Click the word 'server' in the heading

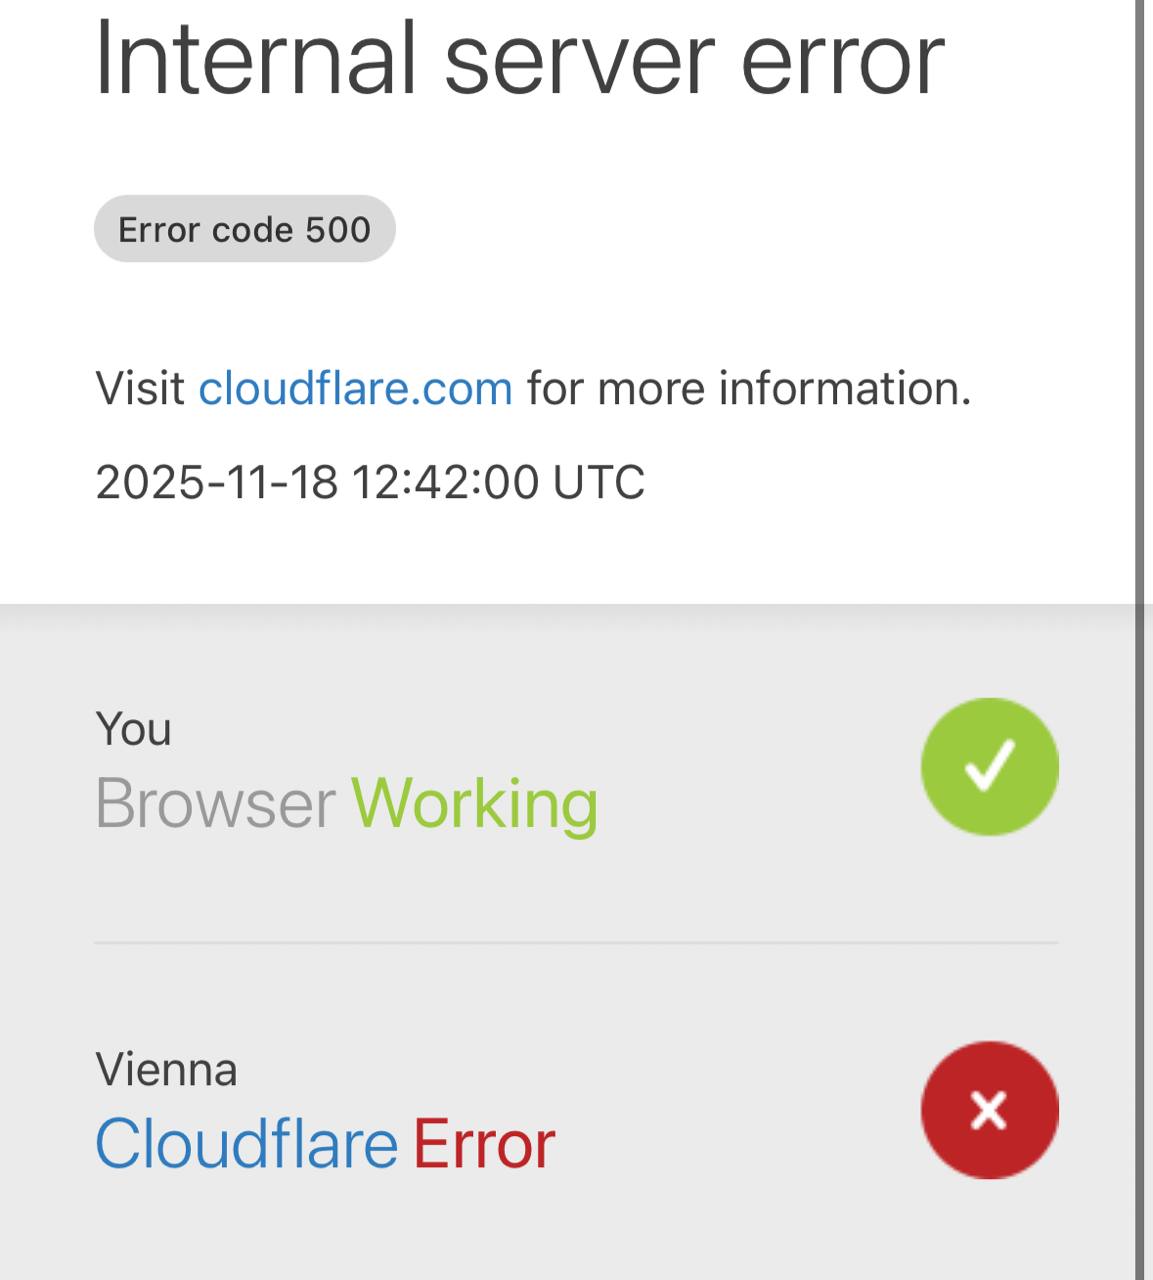pos(579,60)
